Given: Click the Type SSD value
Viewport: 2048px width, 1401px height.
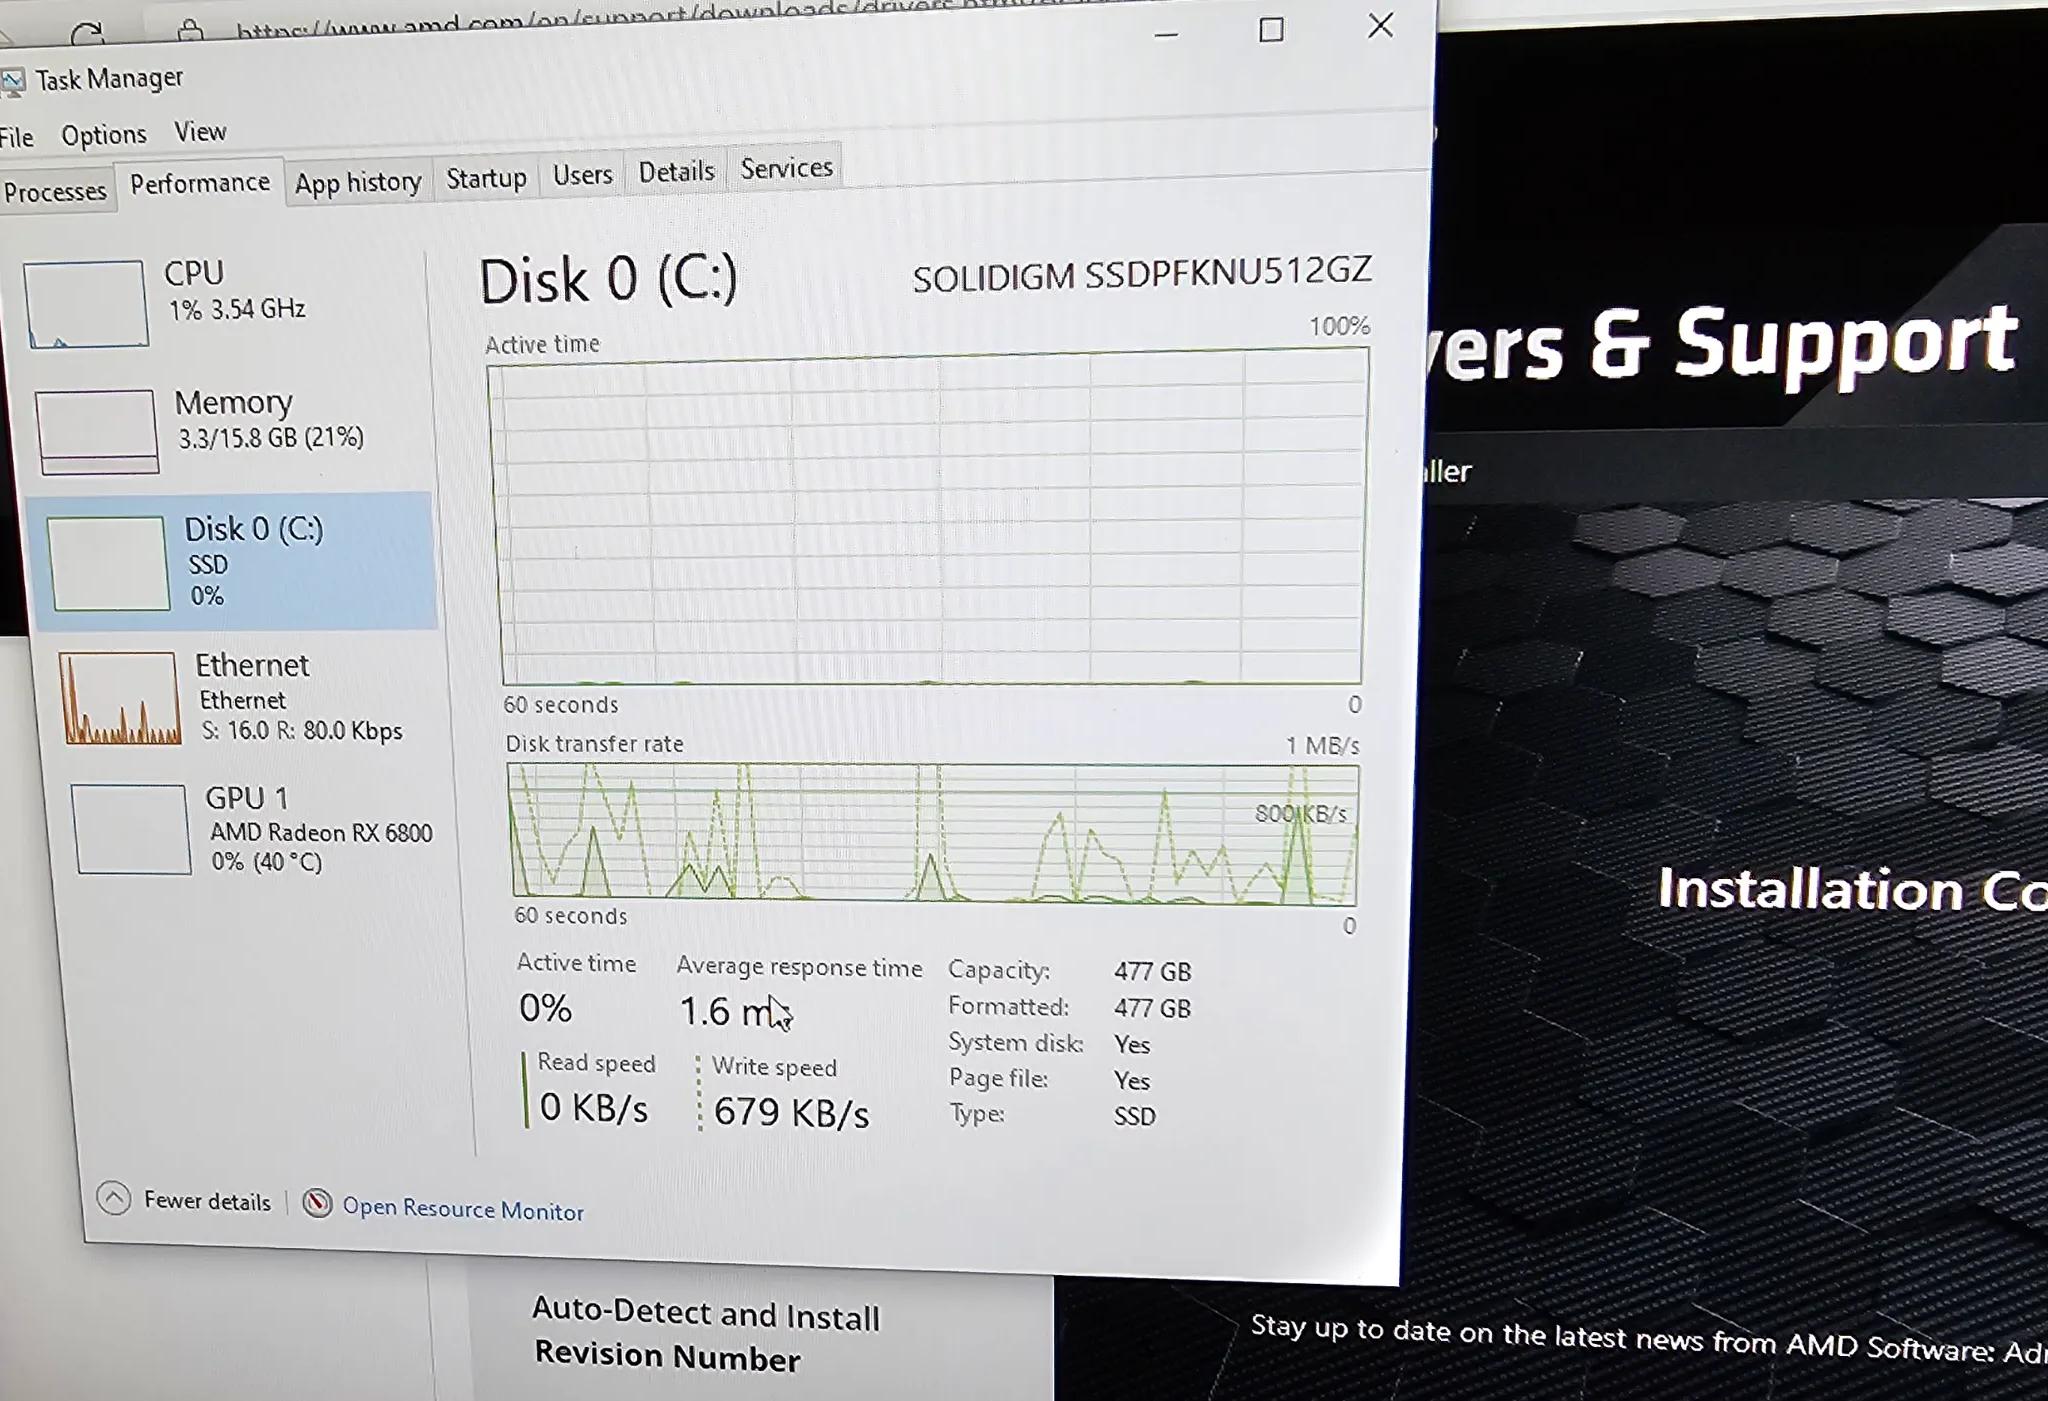Looking at the screenshot, I should [1134, 1116].
